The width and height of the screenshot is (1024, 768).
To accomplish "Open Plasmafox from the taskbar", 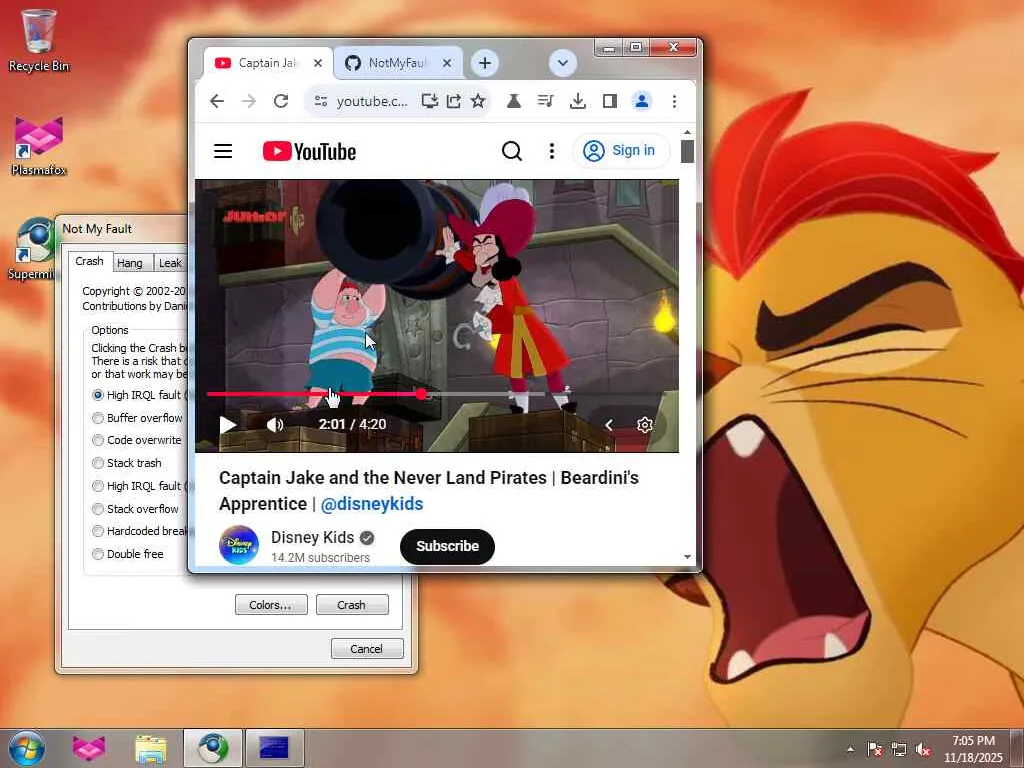I will pyautogui.click(x=89, y=748).
